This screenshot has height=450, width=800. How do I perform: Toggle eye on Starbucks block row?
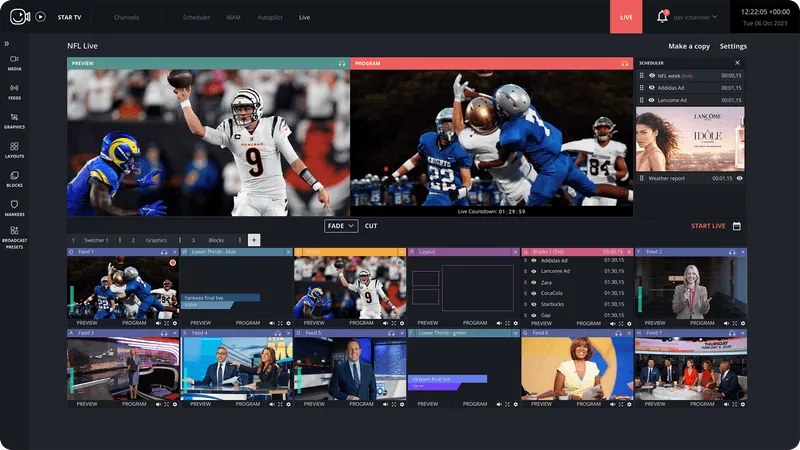point(534,304)
